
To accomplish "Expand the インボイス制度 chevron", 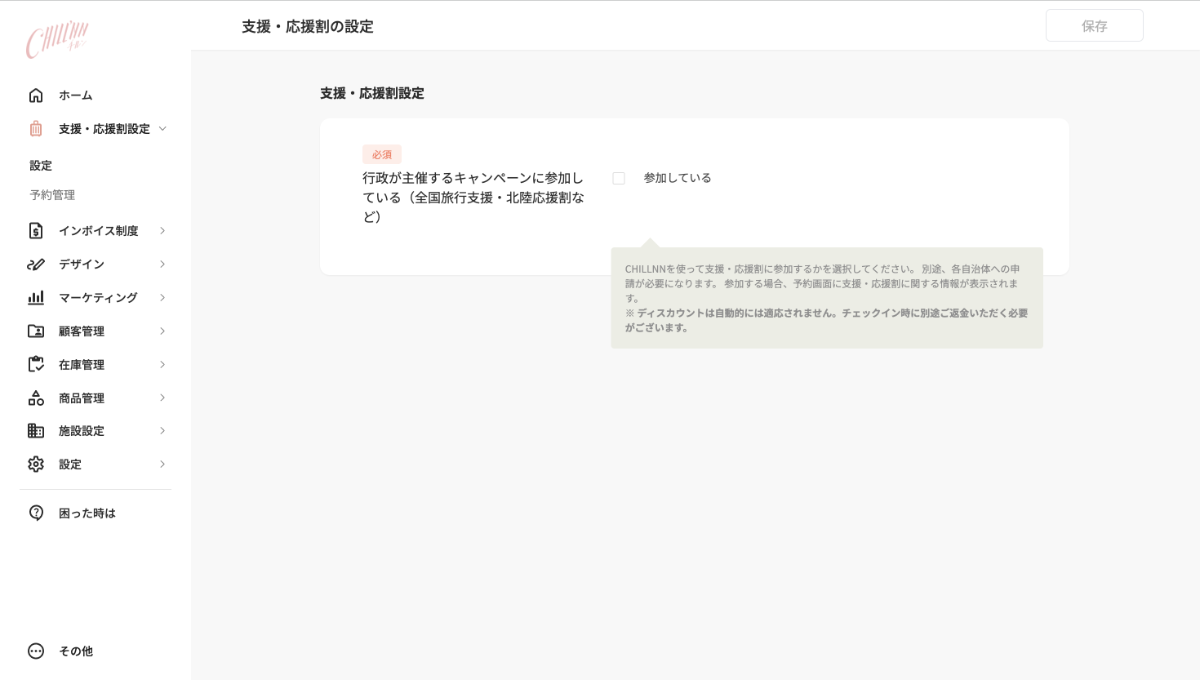I will (x=162, y=231).
